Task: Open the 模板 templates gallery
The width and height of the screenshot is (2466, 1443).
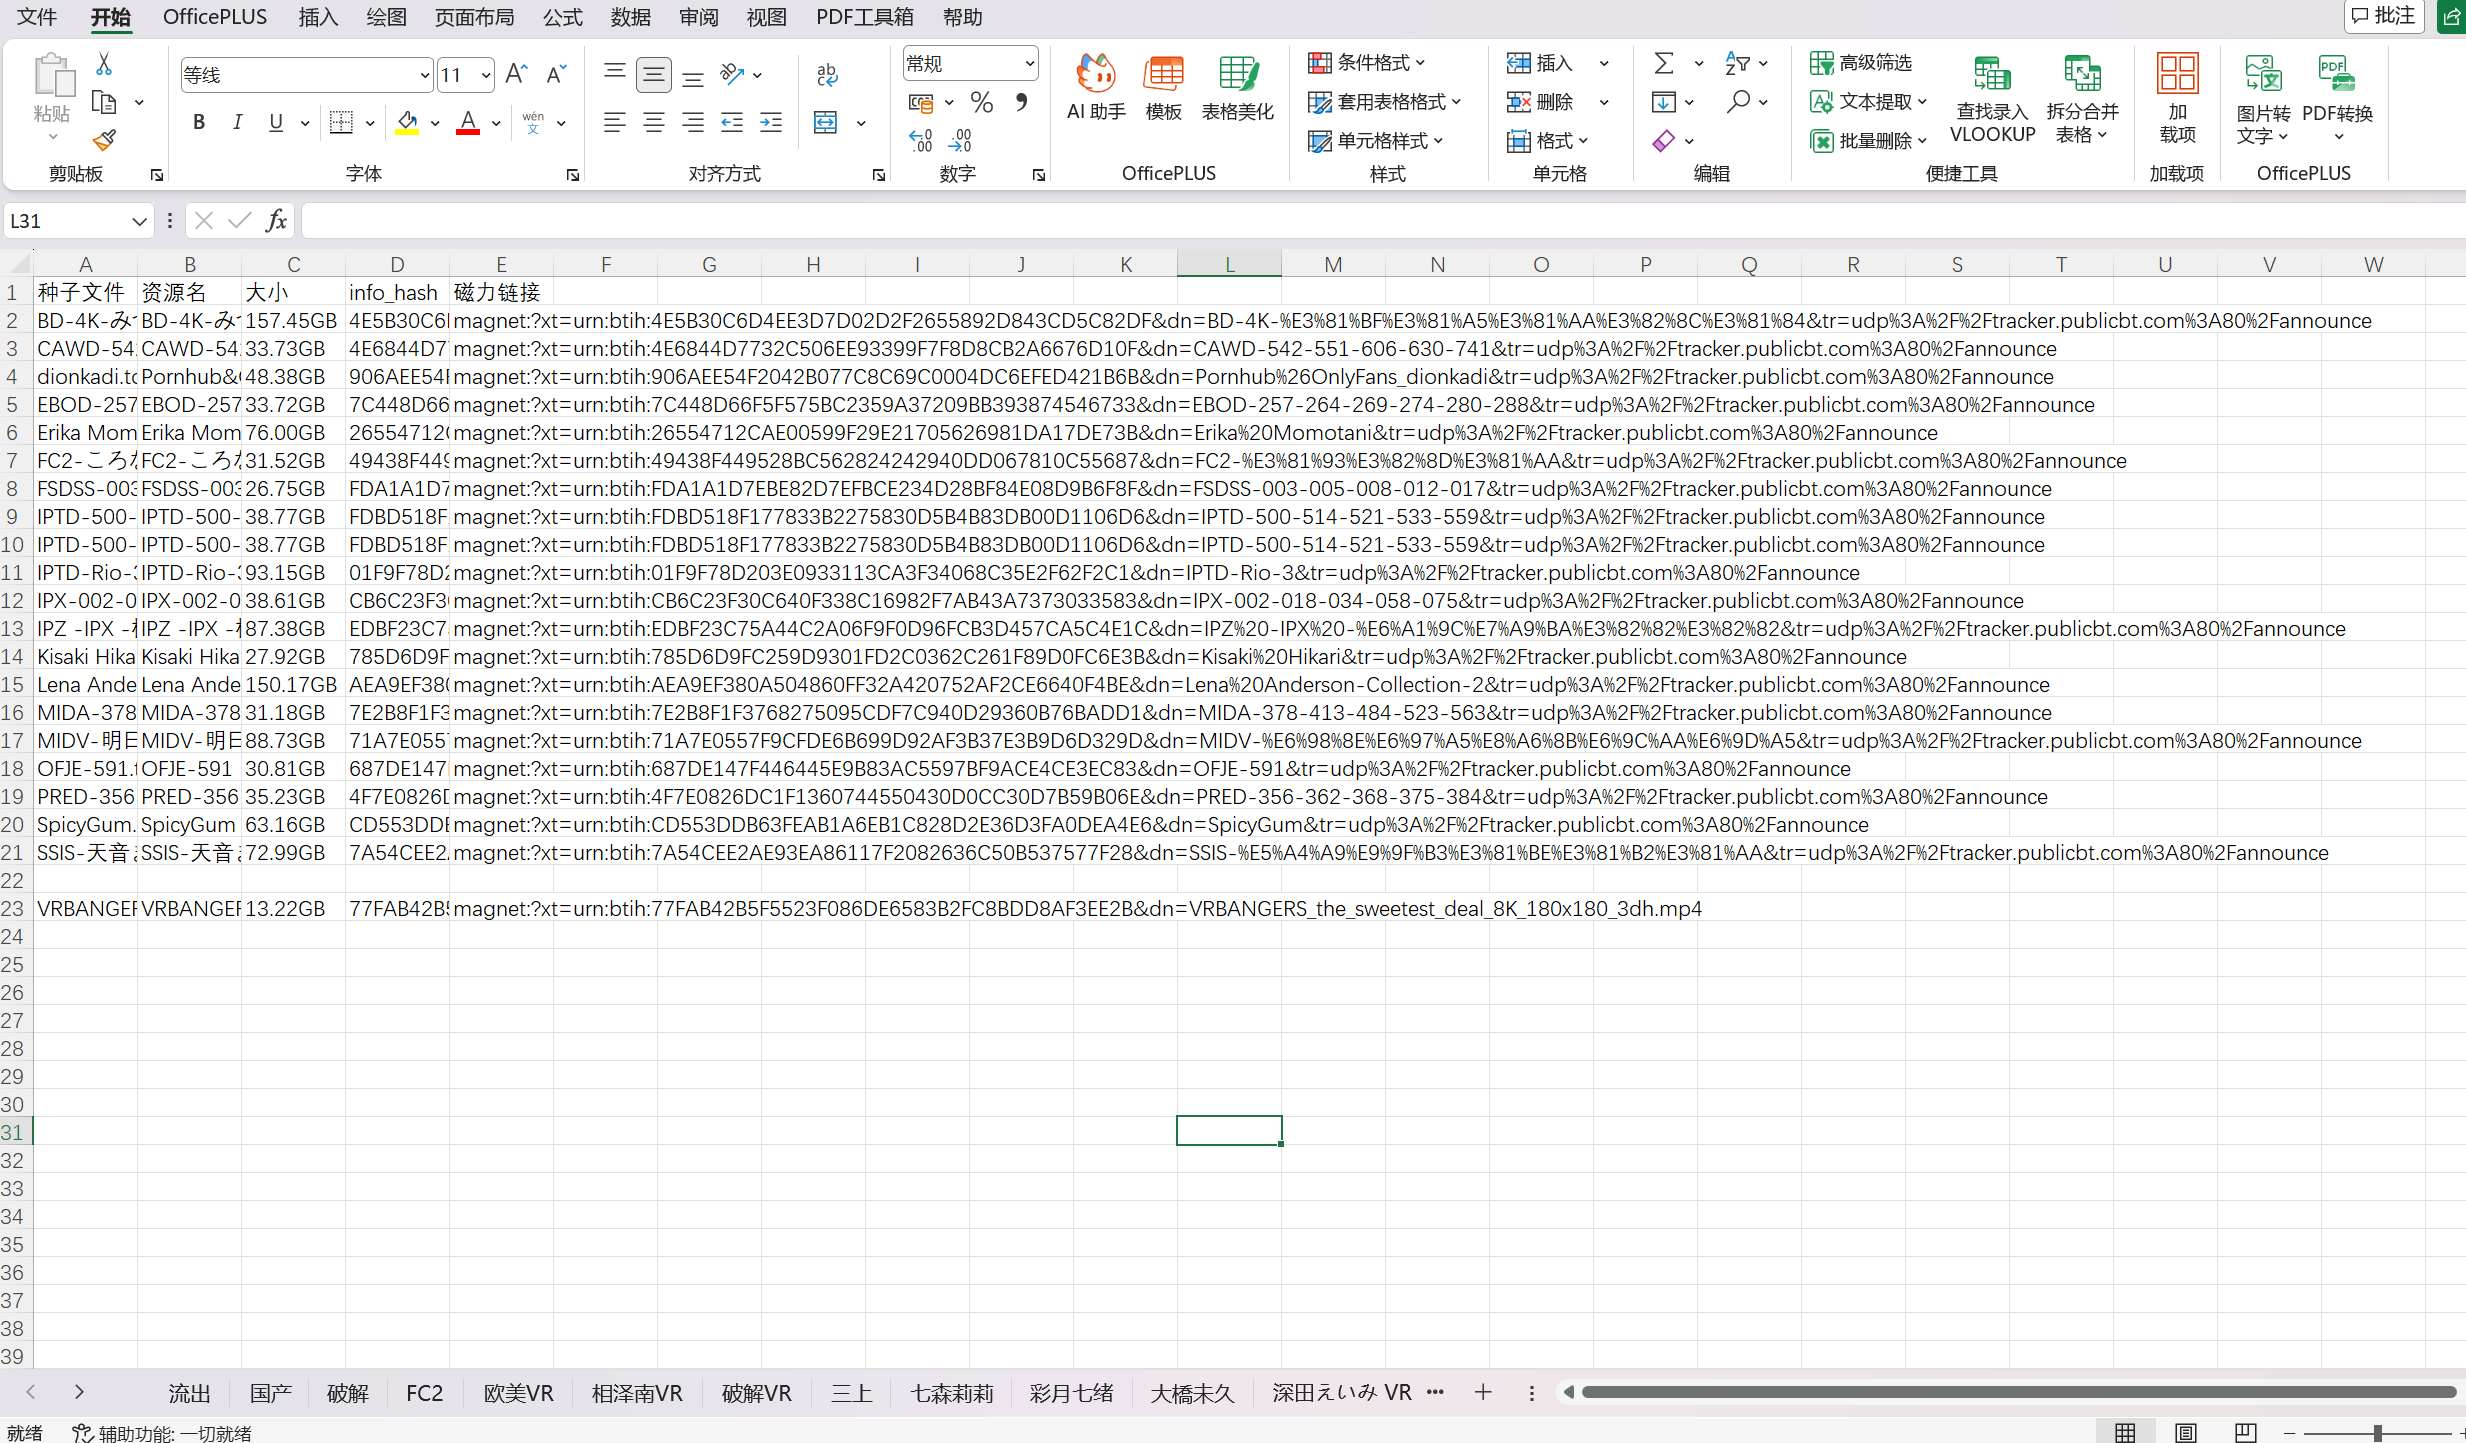Action: [x=1163, y=88]
